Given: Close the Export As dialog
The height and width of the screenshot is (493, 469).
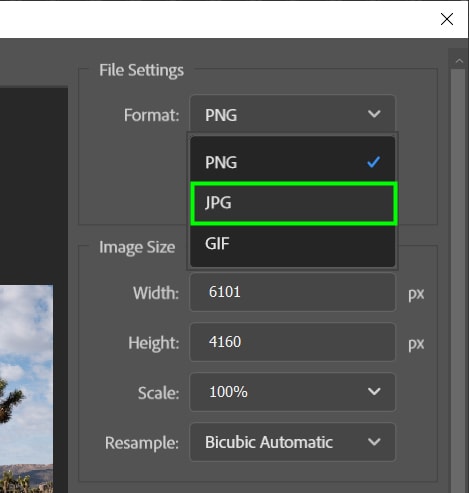Looking at the screenshot, I should tap(446, 19).
